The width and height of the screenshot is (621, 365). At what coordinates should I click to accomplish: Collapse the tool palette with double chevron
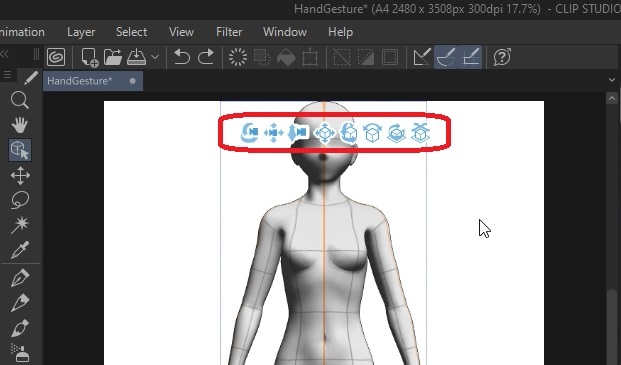(4, 55)
